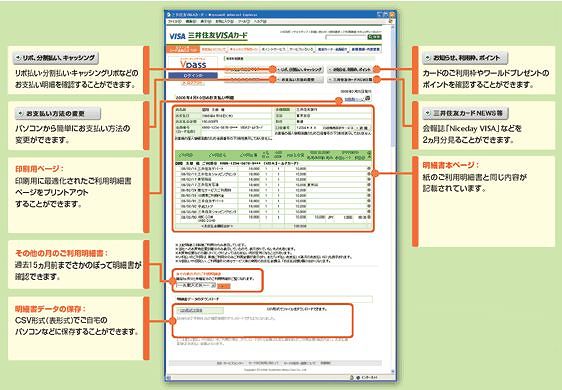Click the CSV形式で保存 download button
562x390 pixels.
(200, 310)
